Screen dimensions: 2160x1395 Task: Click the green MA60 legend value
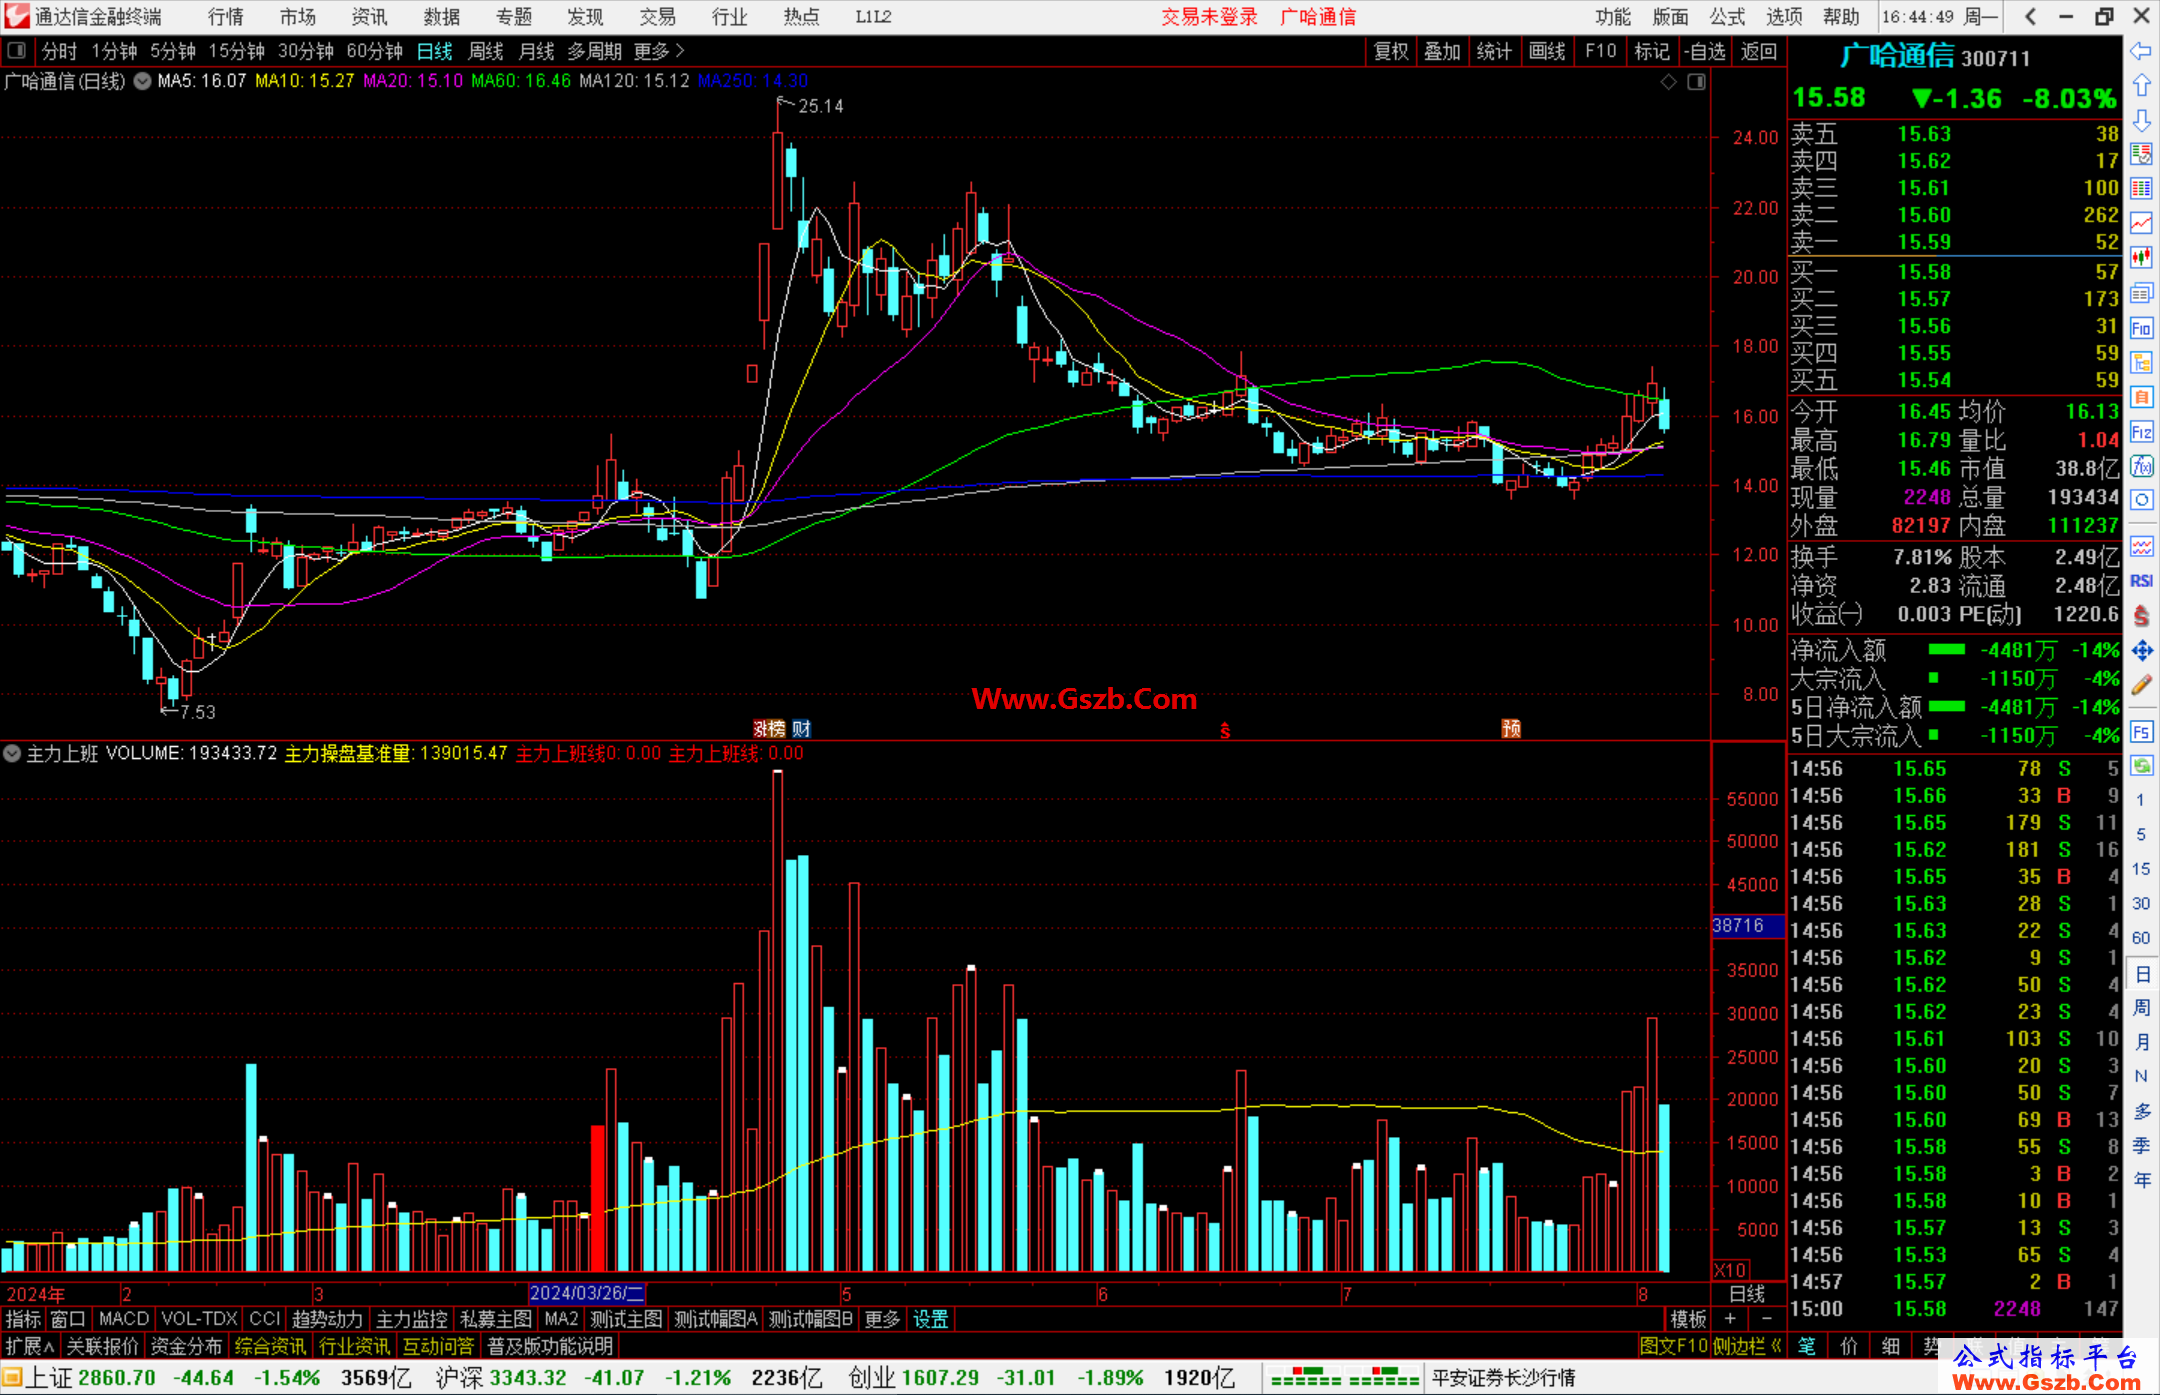click(x=520, y=81)
